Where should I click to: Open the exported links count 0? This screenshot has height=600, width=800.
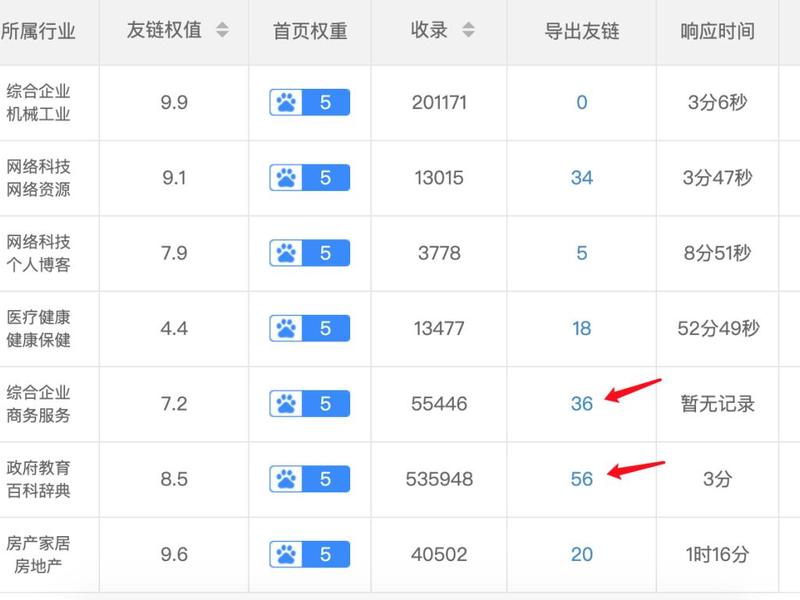point(582,103)
